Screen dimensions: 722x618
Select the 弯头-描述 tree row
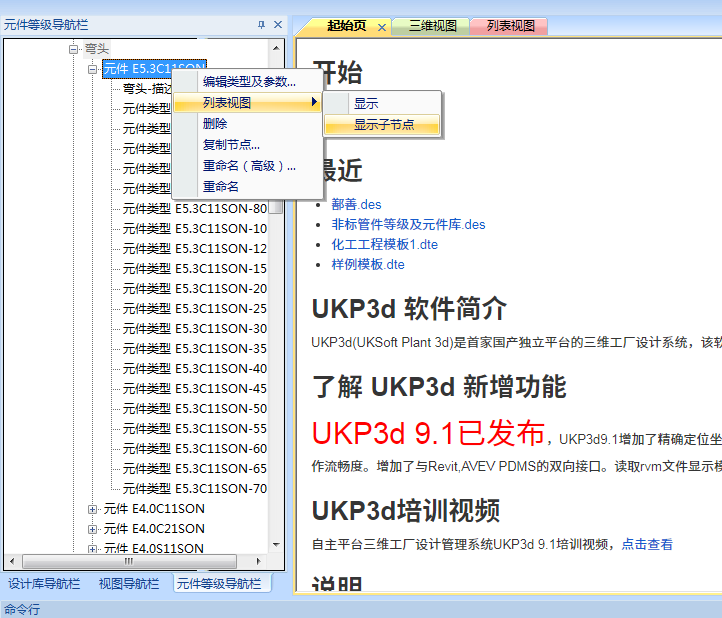click(x=147, y=88)
